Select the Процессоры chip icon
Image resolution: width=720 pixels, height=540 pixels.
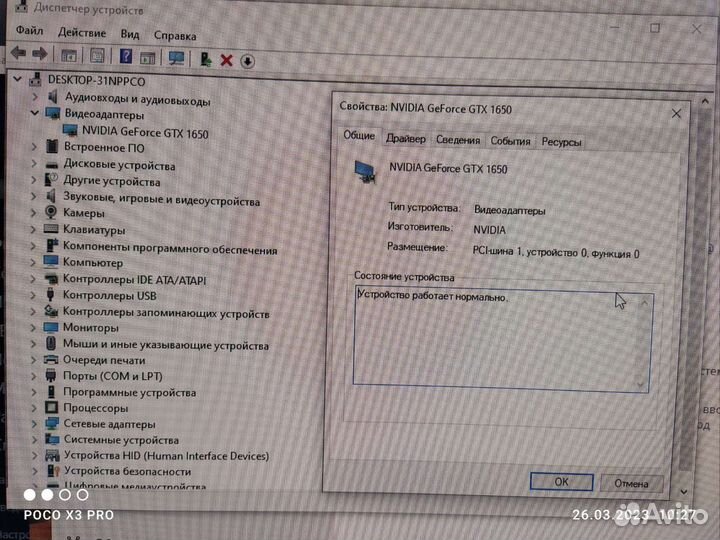[x=51, y=407]
